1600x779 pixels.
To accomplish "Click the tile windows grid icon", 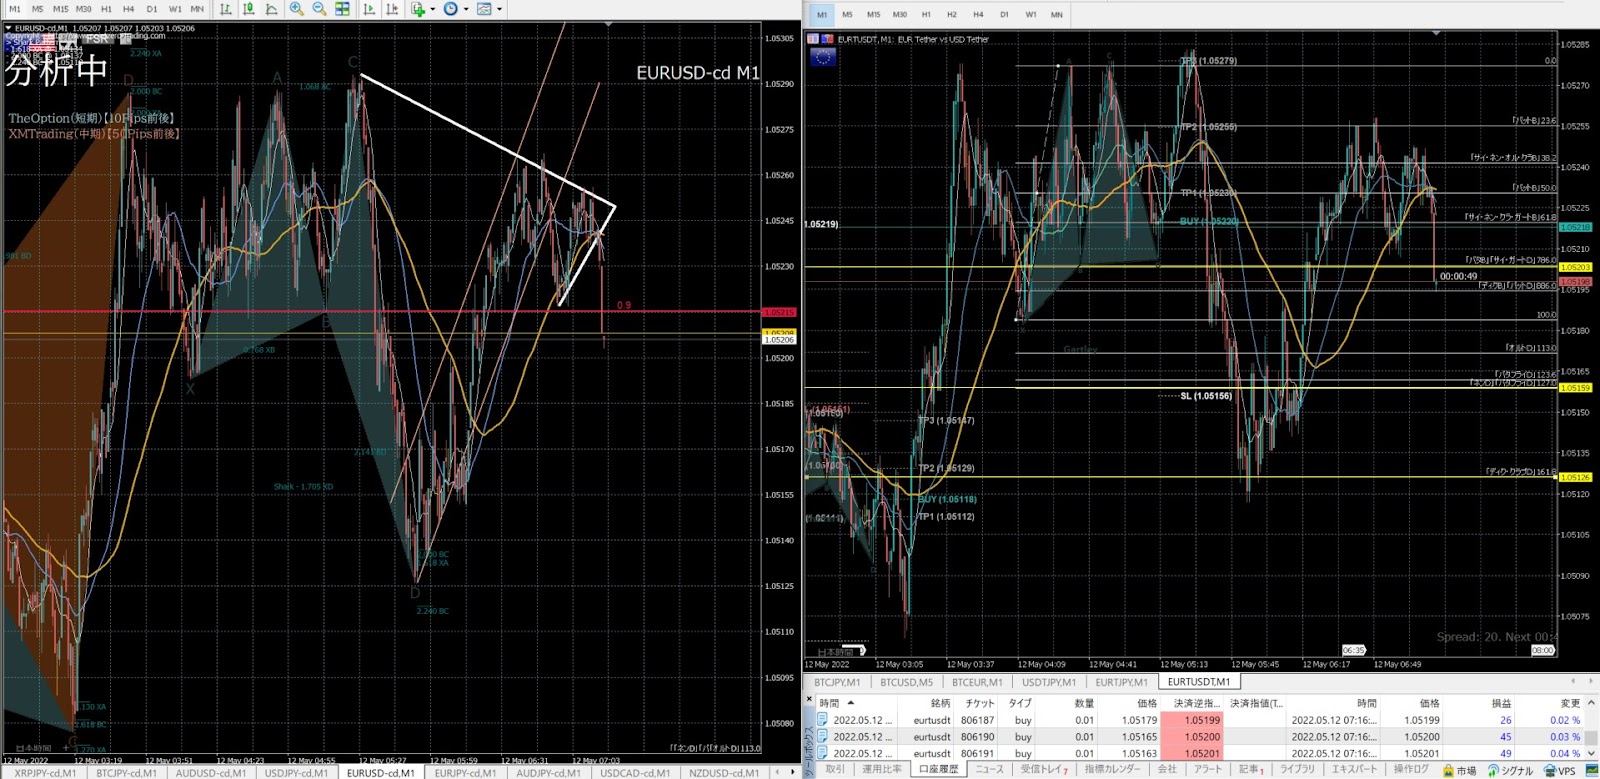I will tap(342, 9).
